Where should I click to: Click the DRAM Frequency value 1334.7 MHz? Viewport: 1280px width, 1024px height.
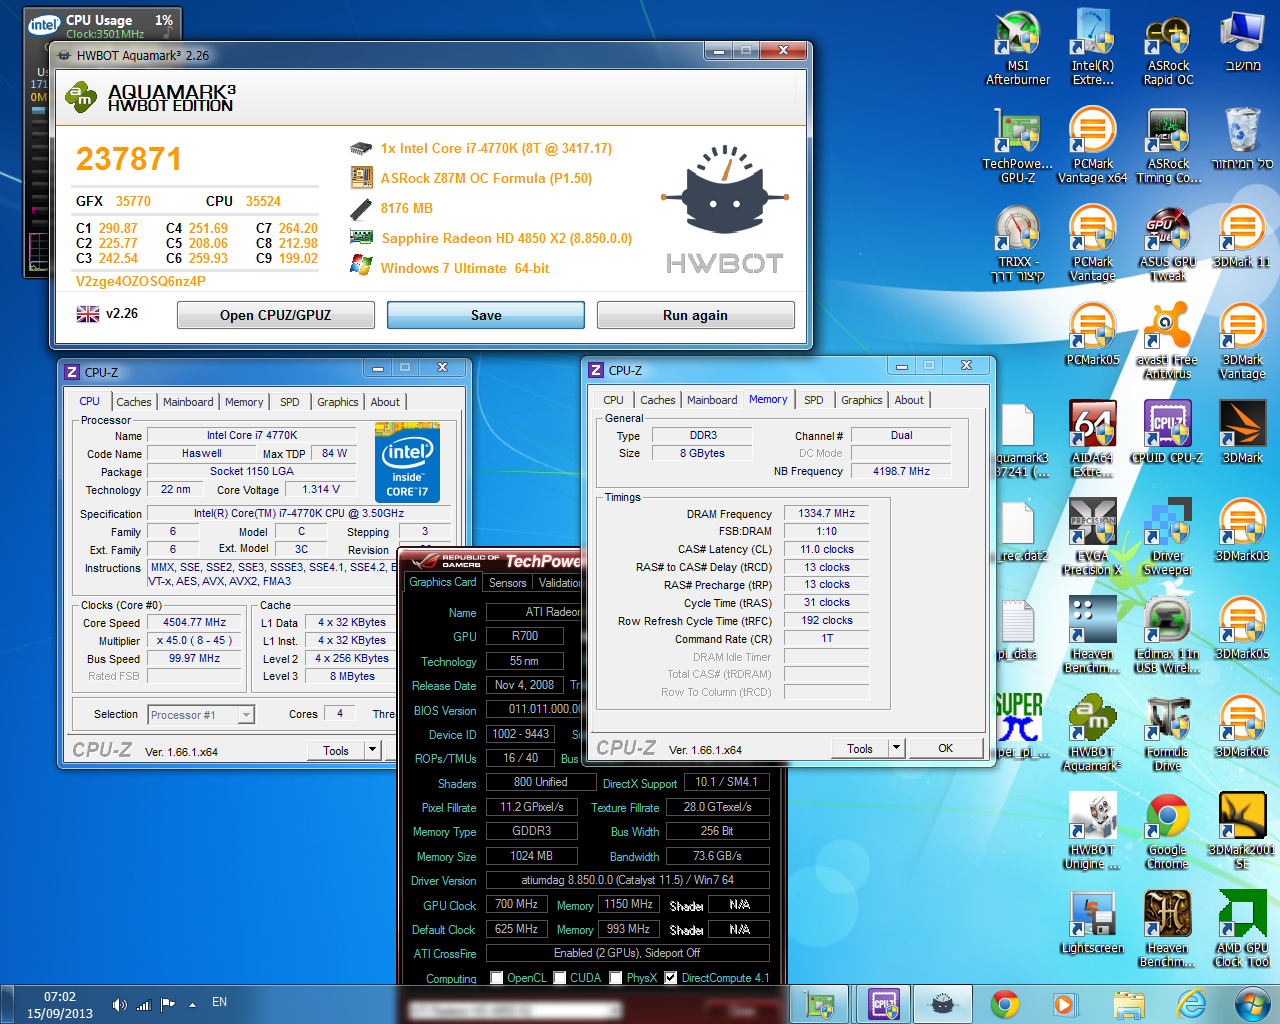click(x=827, y=514)
